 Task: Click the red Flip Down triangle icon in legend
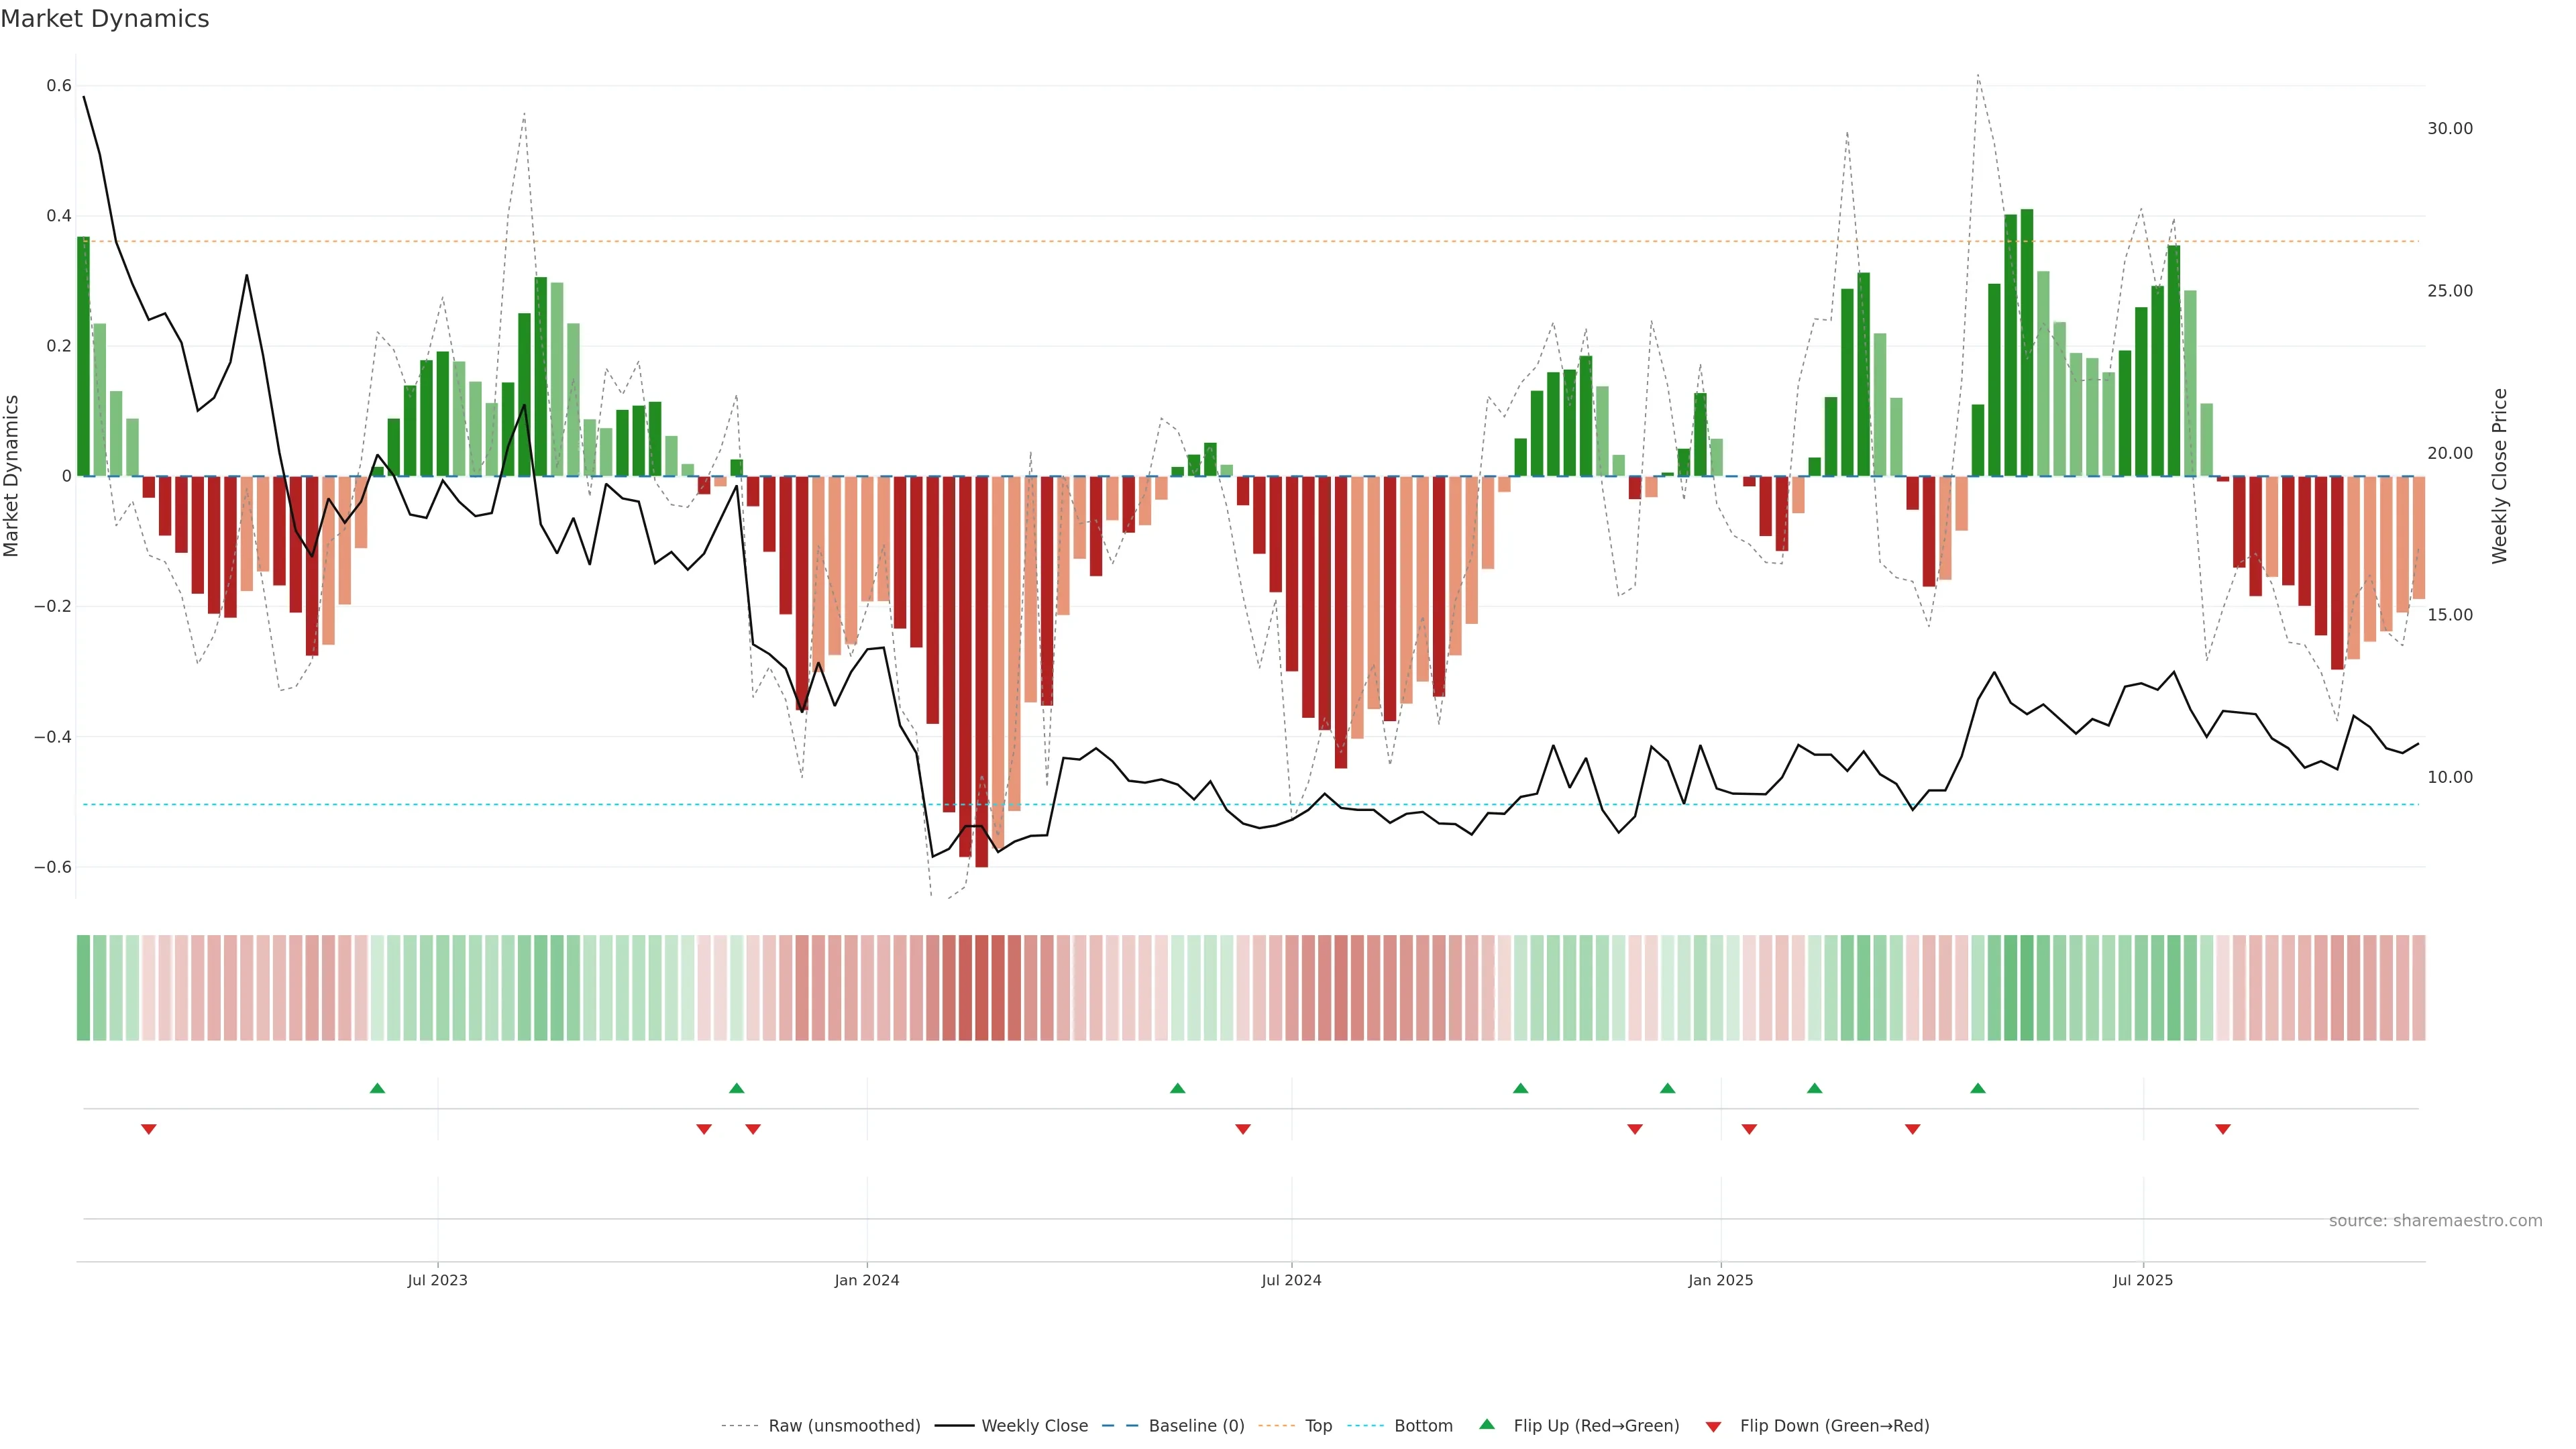[1713, 1427]
